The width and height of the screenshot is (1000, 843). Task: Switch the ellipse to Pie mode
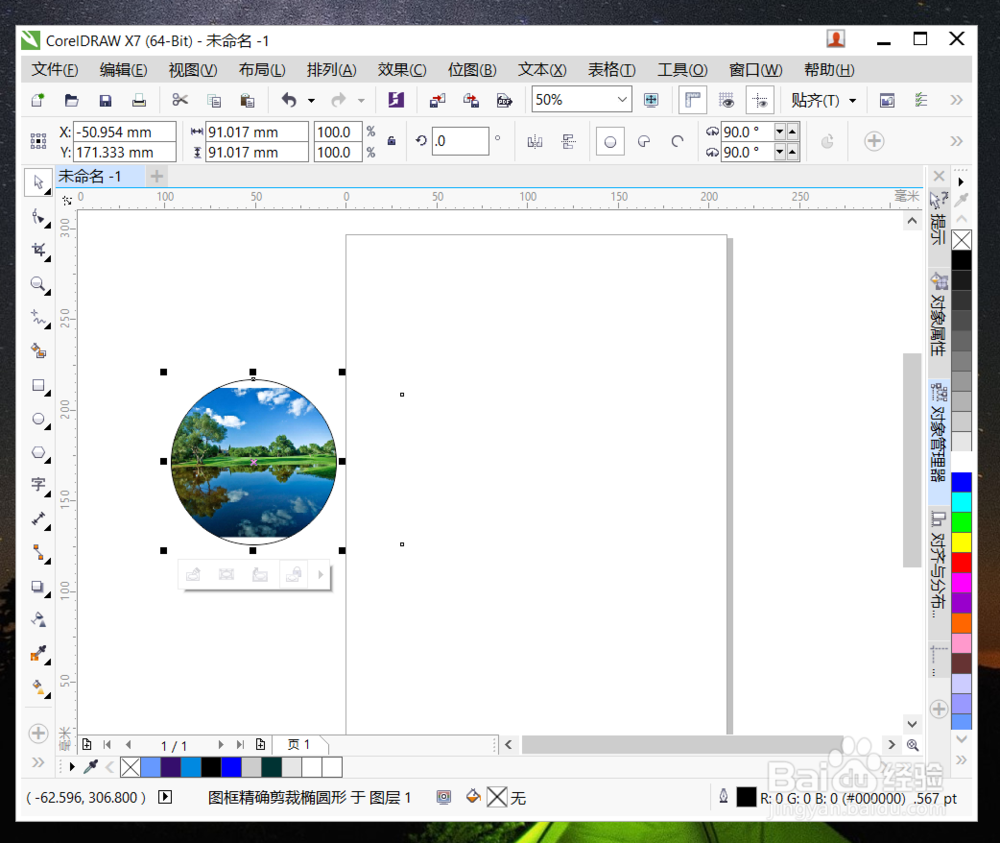click(x=645, y=141)
